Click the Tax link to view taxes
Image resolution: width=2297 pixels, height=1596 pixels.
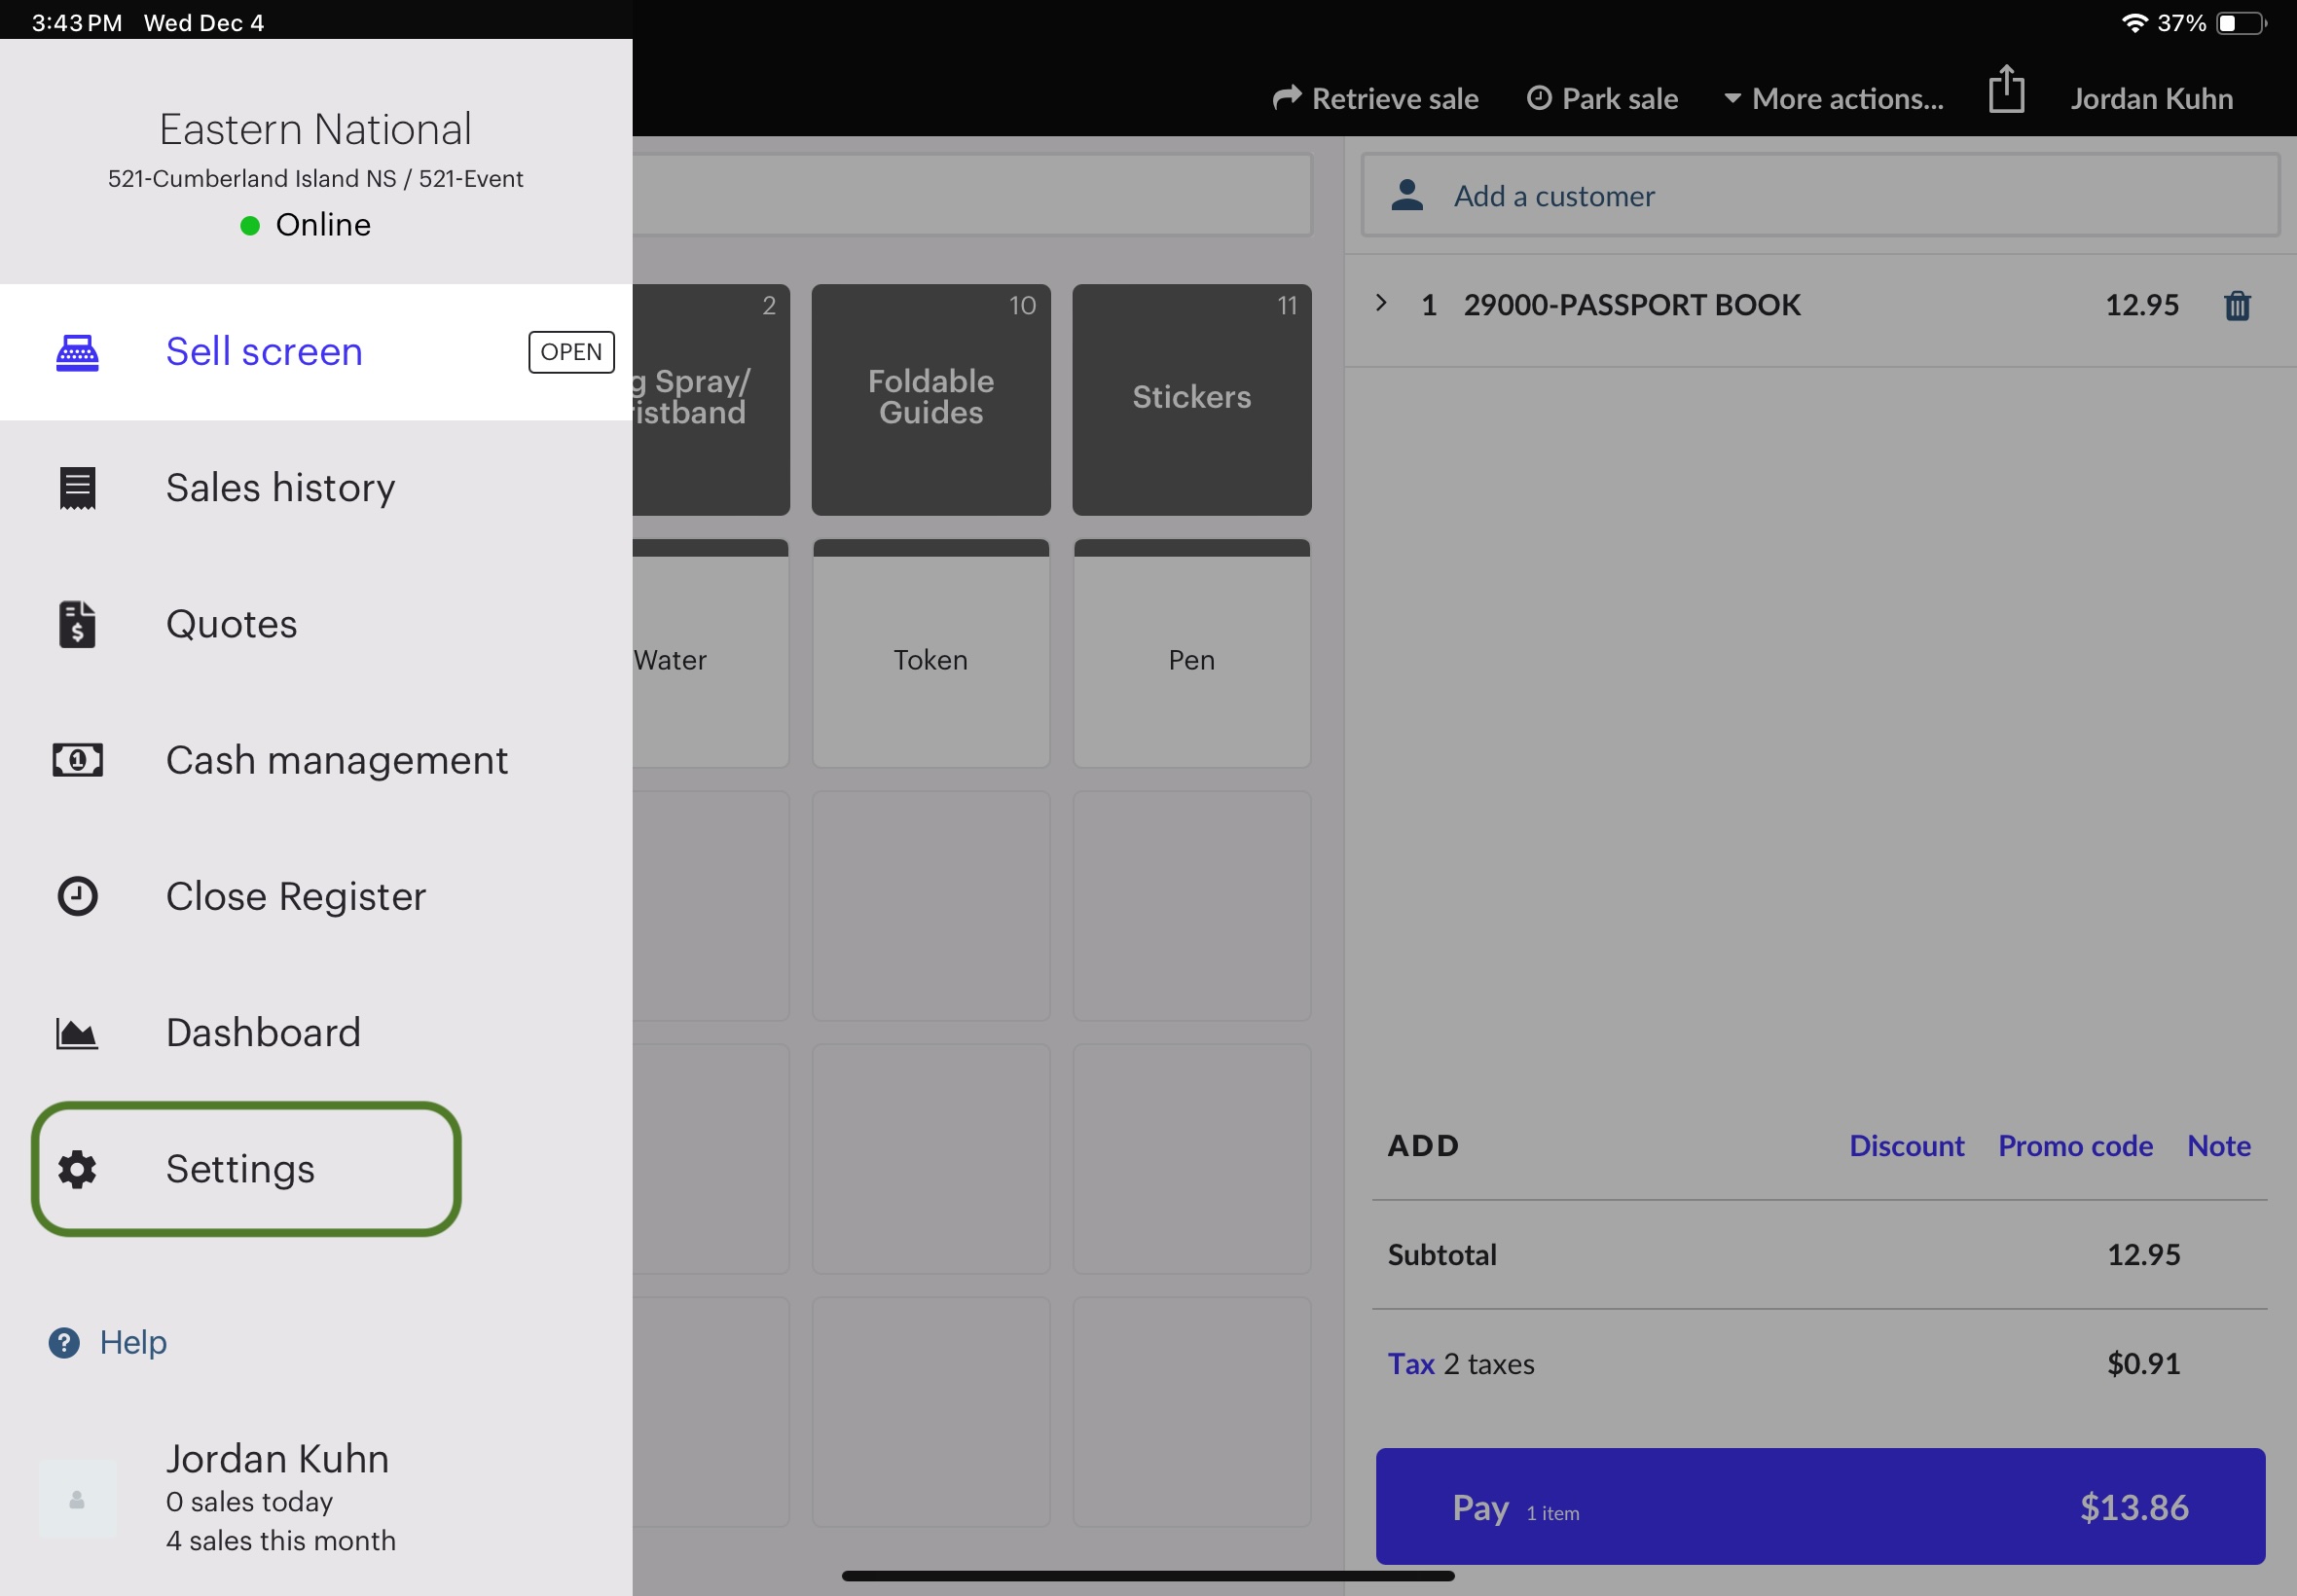point(1410,1364)
